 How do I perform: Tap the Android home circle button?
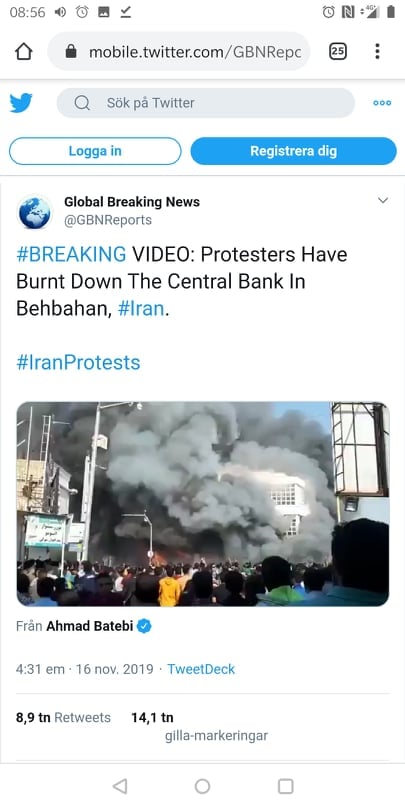pyautogui.click(x=202, y=786)
